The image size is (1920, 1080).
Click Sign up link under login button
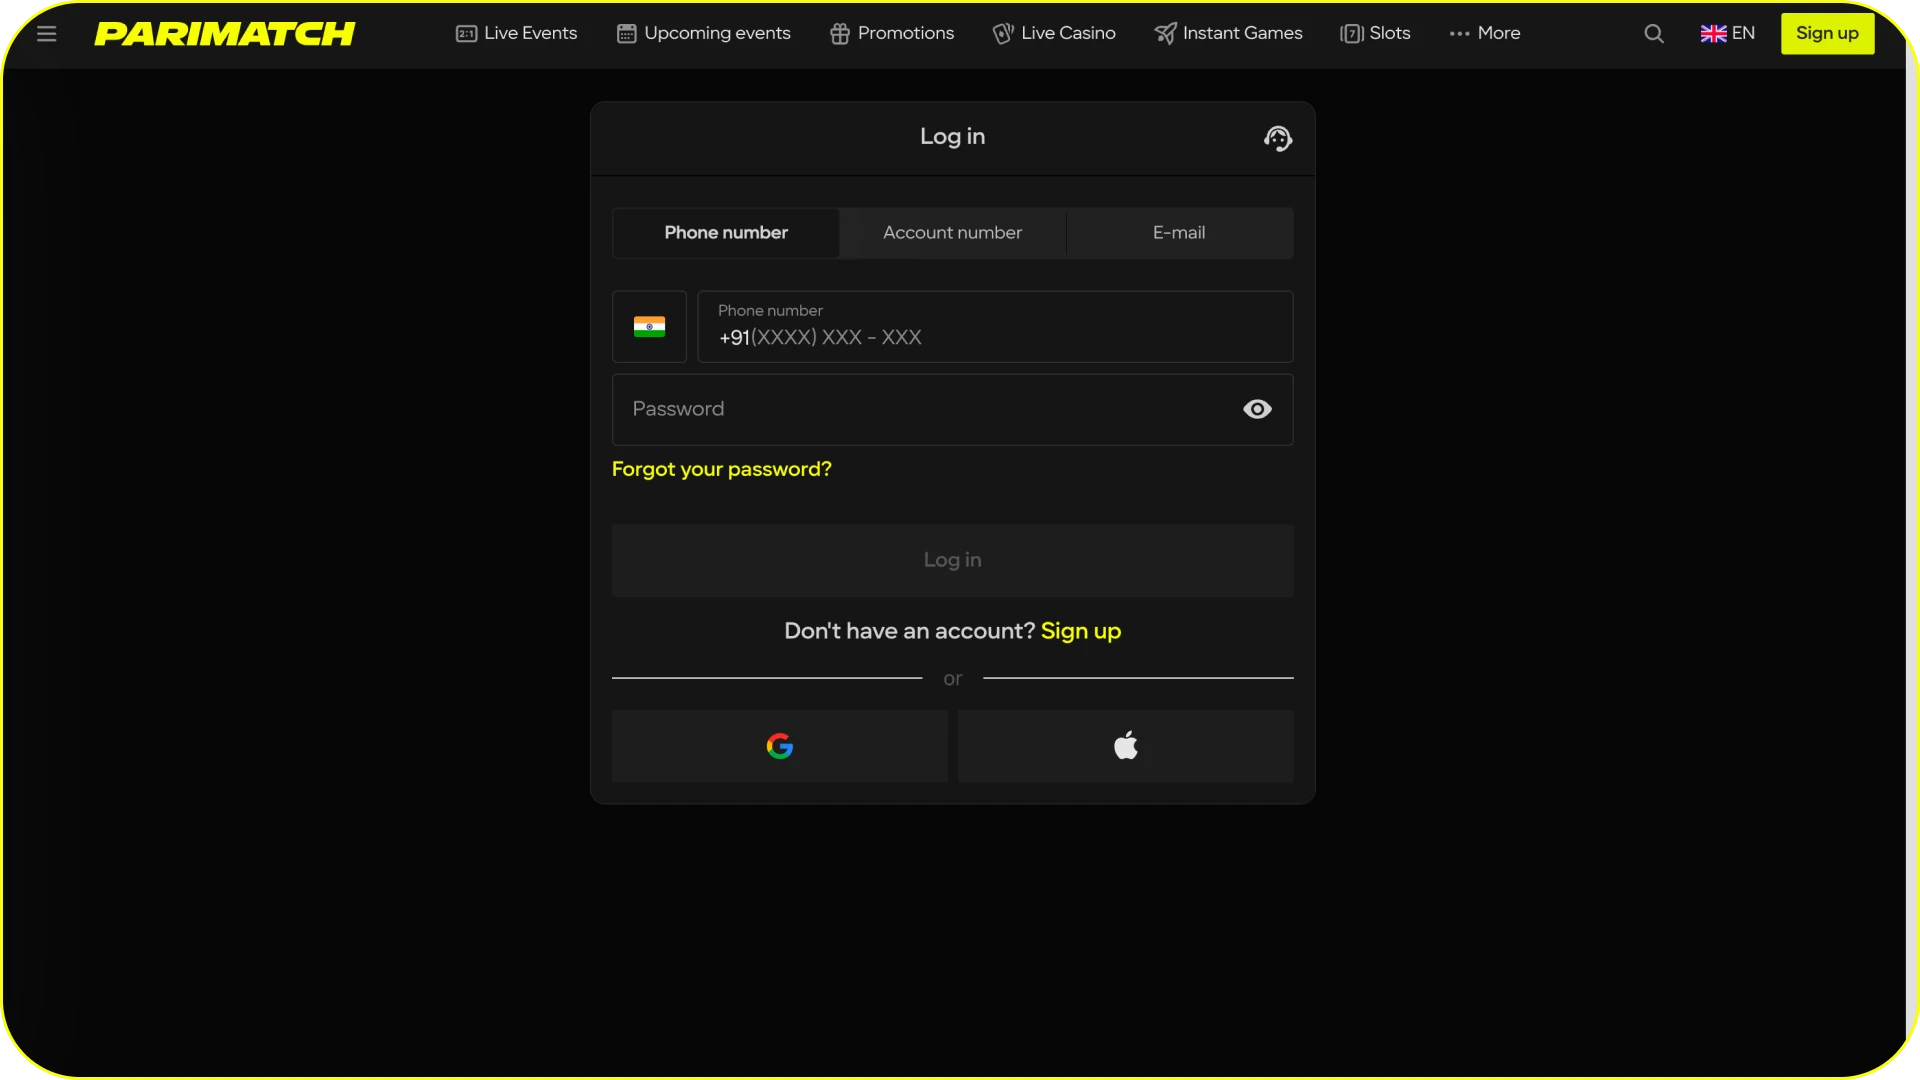(1081, 632)
